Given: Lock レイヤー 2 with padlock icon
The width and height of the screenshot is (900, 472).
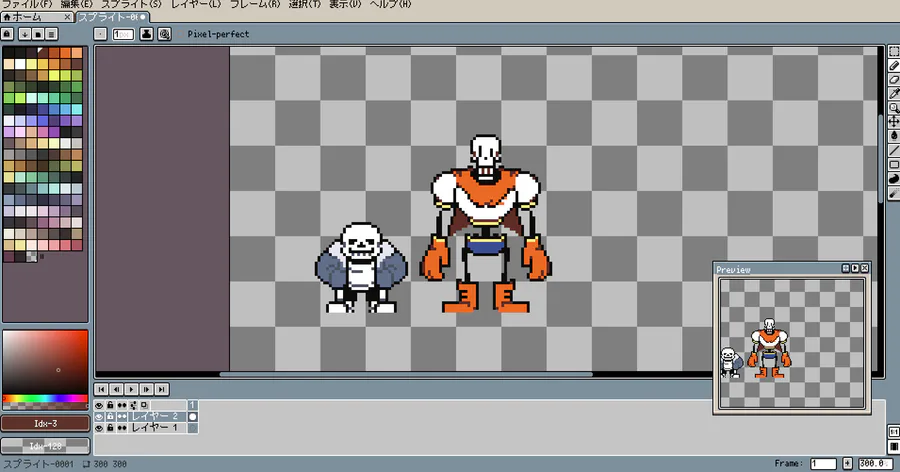Looking at the screenshot, I should point(110,417).
